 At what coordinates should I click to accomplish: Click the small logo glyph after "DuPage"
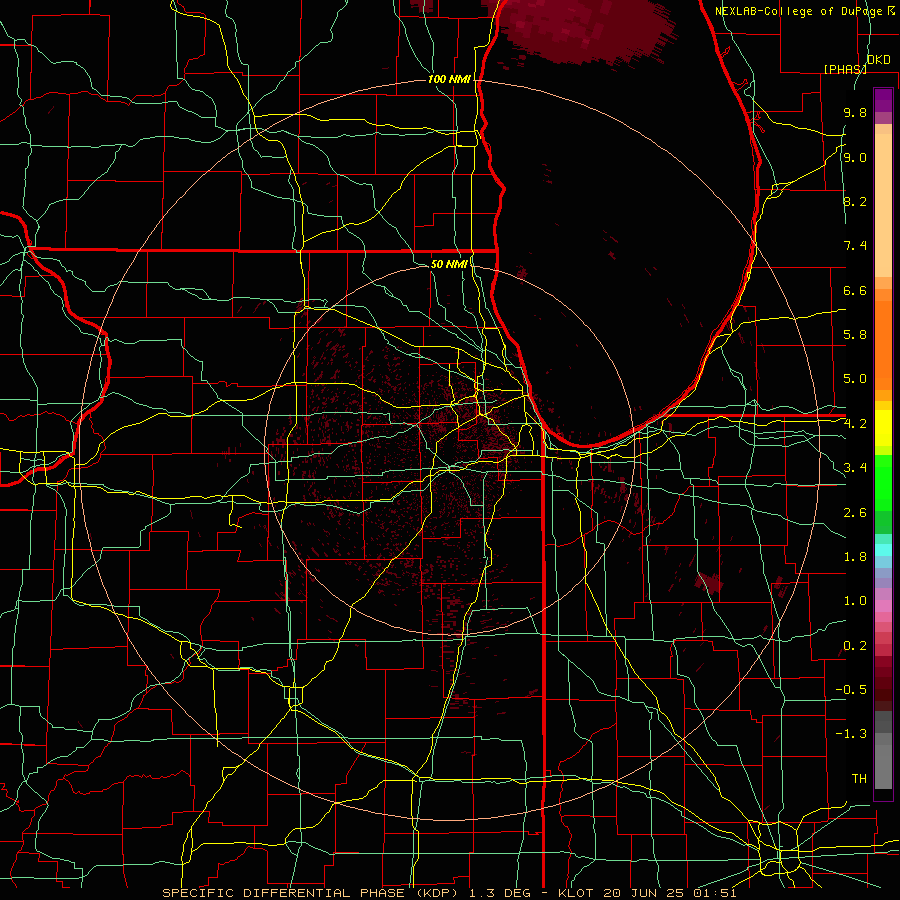pyautogui.click(x=891, y=10)
